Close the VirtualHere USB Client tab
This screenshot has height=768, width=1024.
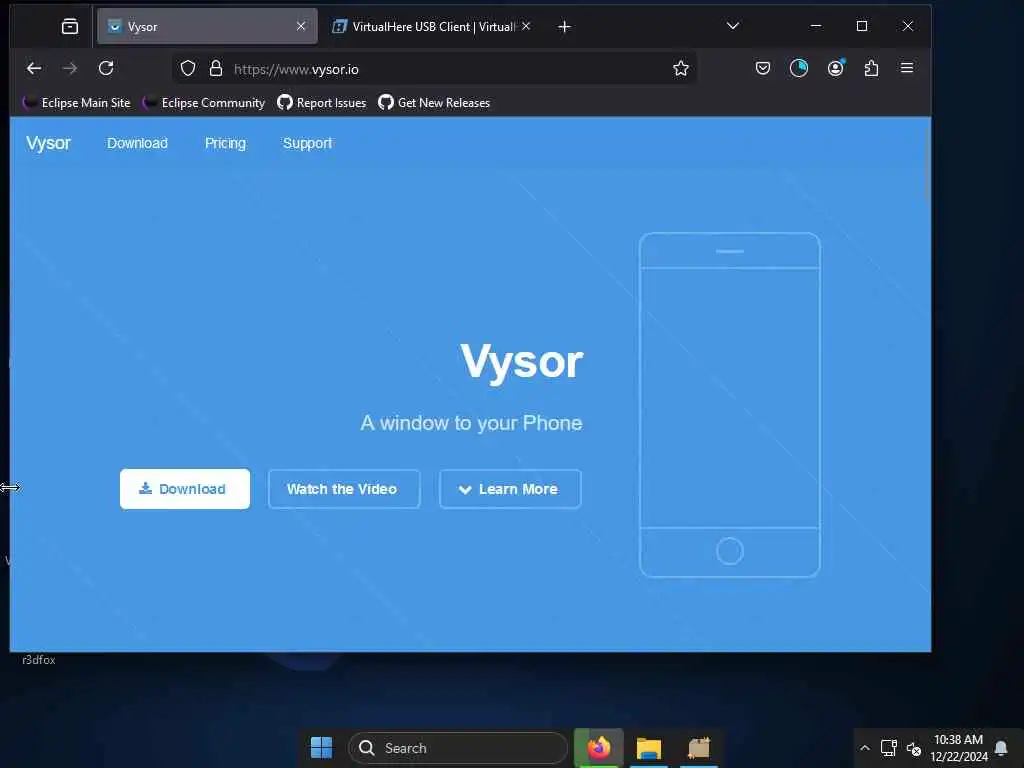[x=526, y=26]
